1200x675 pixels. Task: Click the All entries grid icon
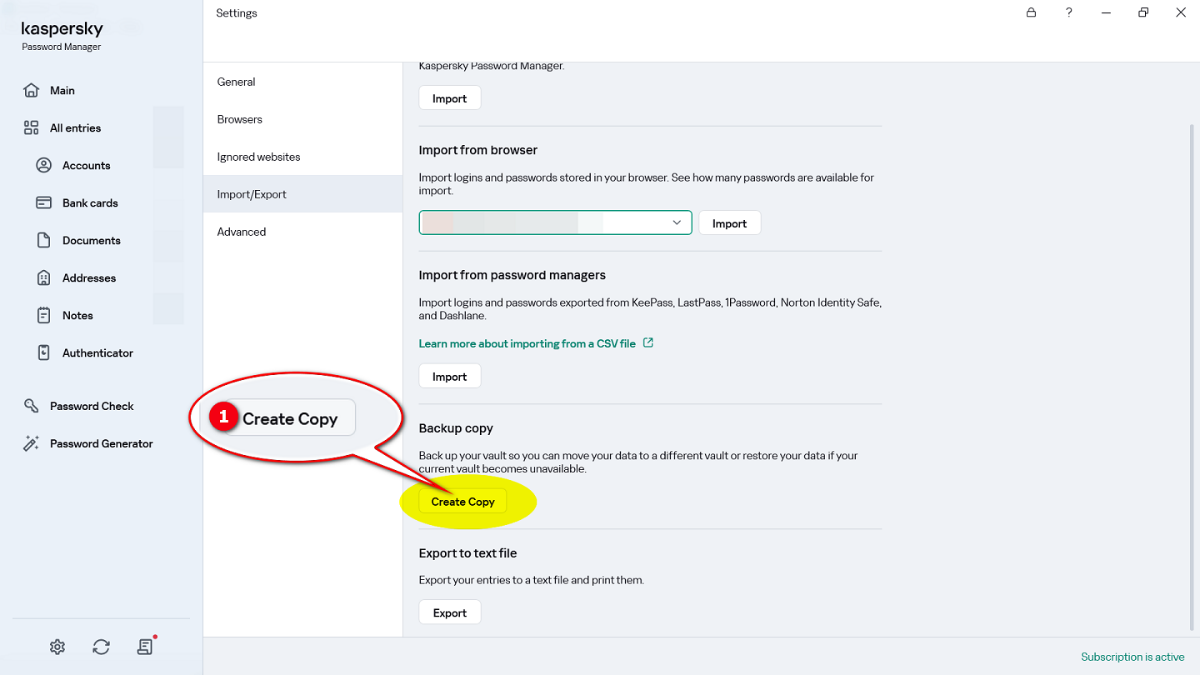tap(31, 128)
